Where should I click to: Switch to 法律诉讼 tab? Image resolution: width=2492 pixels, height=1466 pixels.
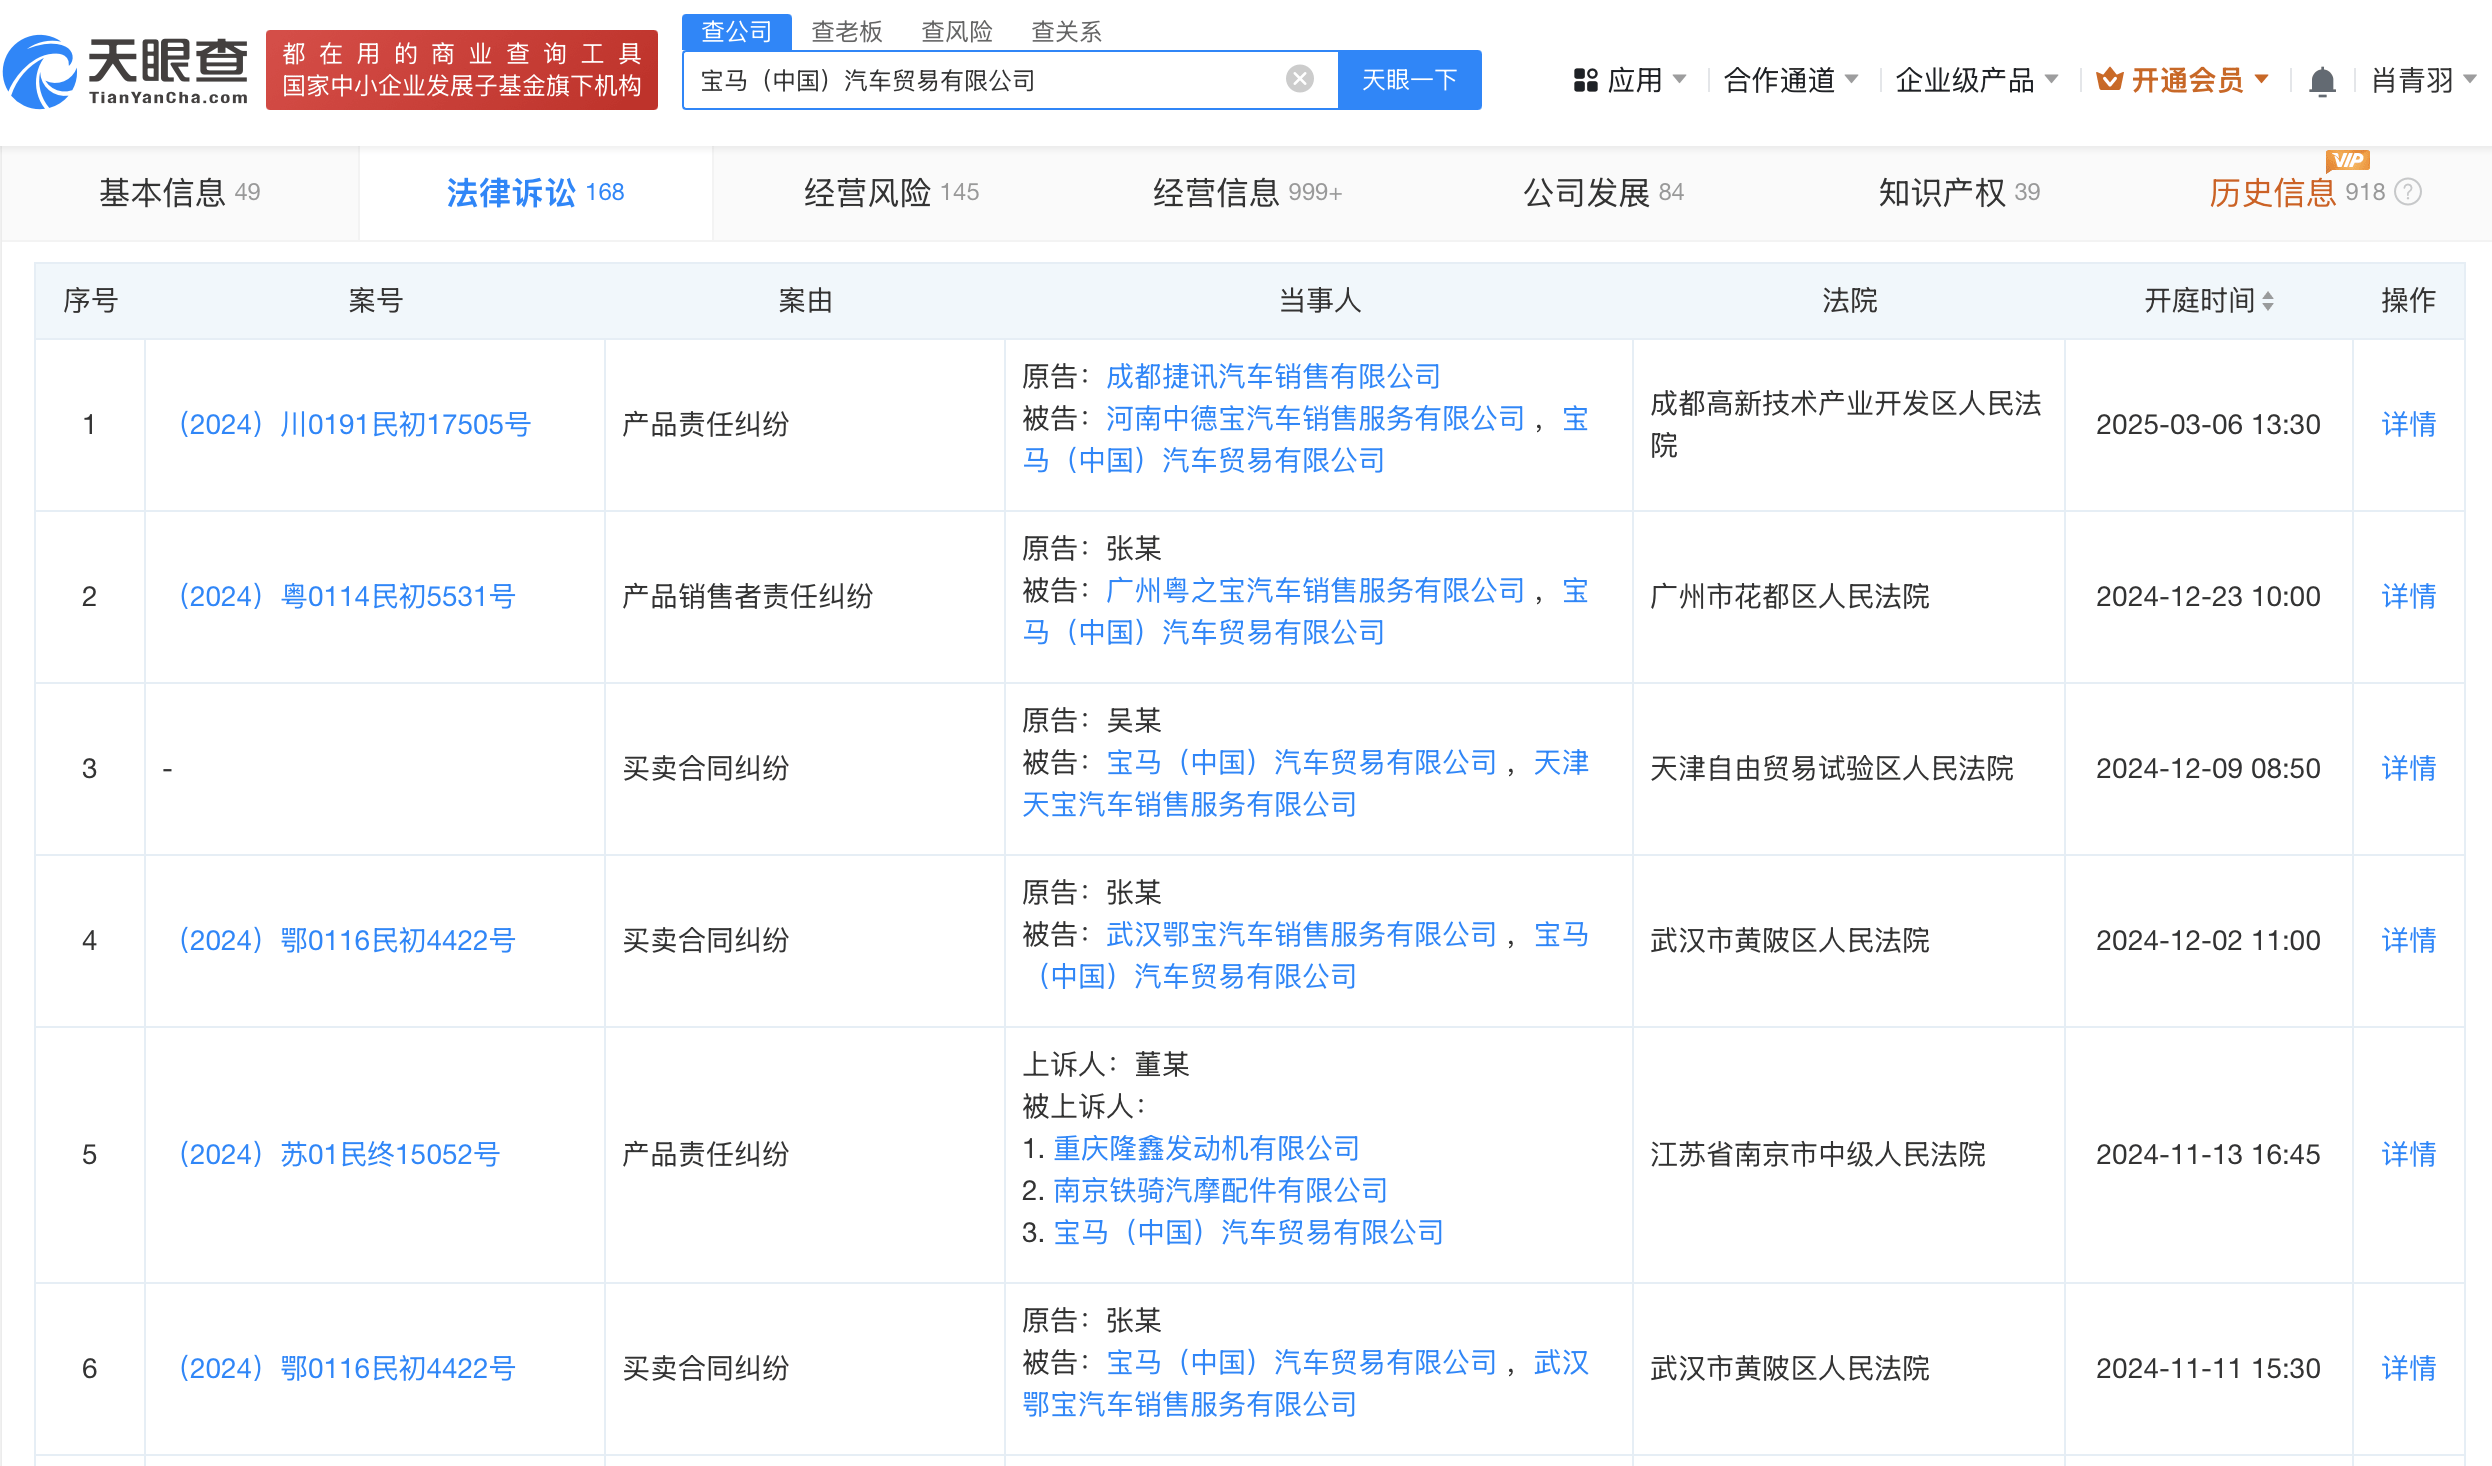click(535, 192)
